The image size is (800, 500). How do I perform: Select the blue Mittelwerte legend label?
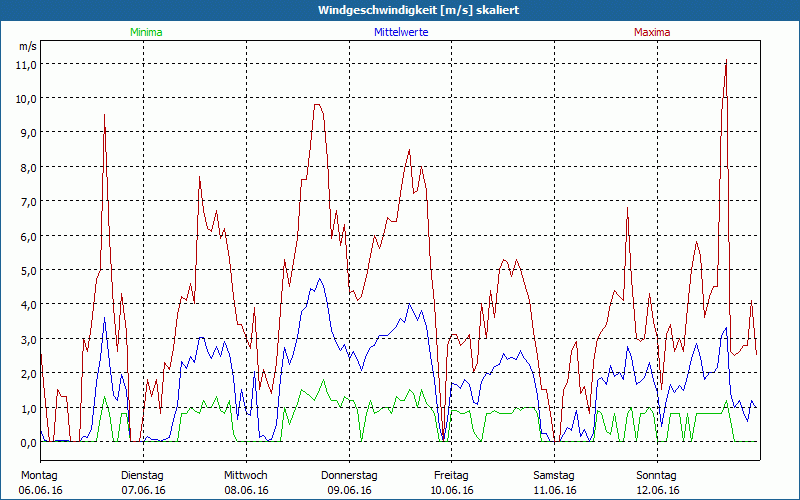pyautogui.click(x=401, y=32)
